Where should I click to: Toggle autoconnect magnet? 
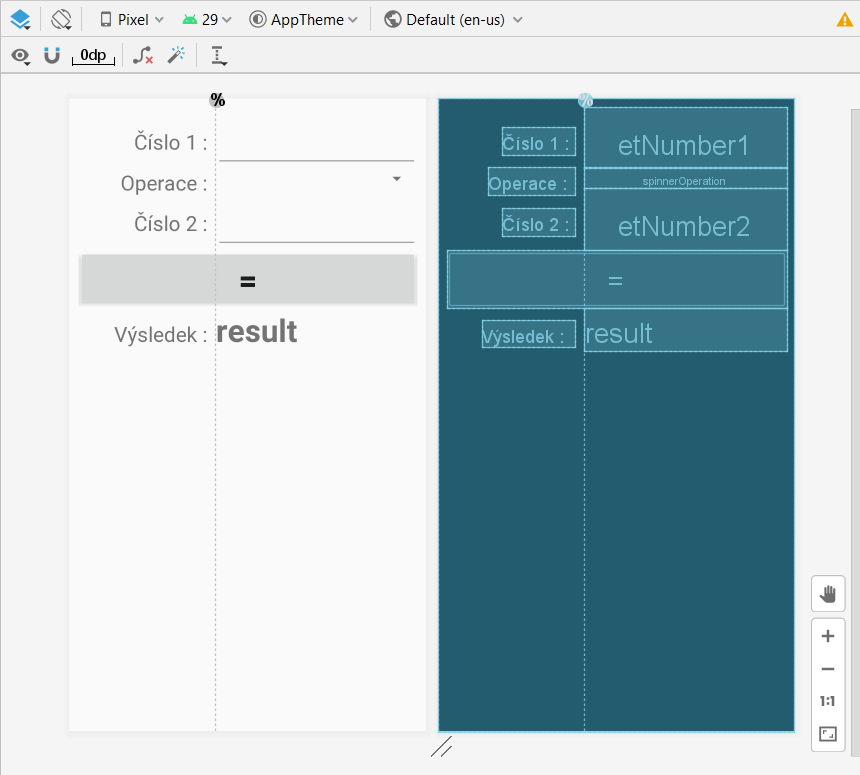[52, 56]
